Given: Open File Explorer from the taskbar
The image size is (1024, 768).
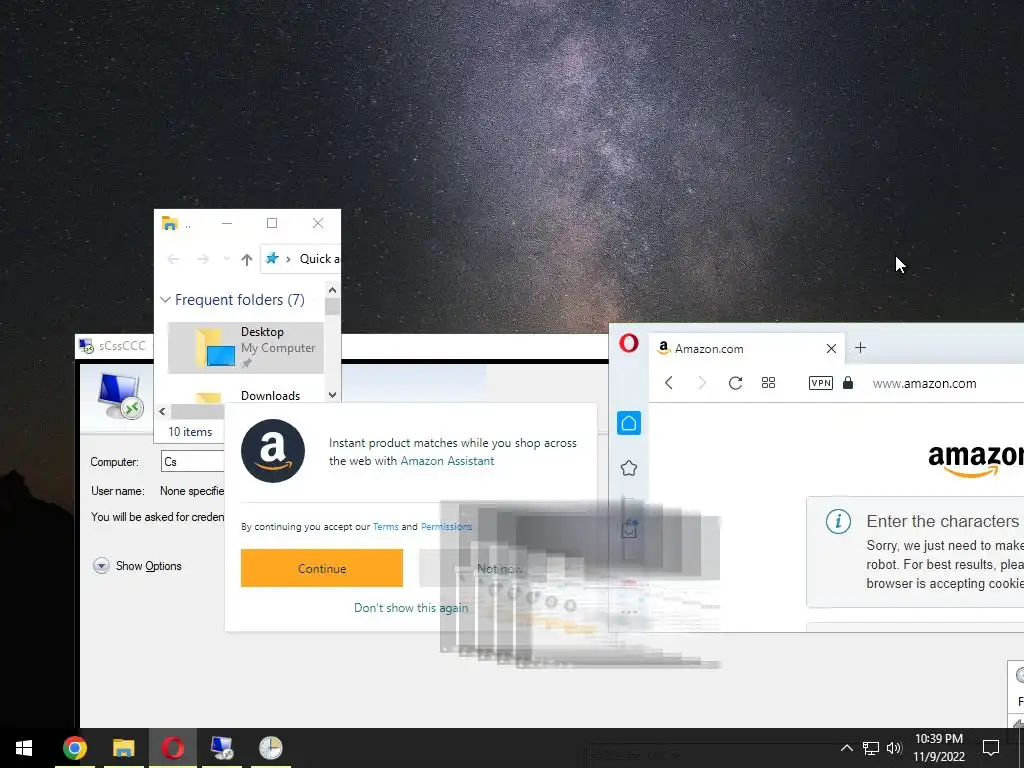Looking at the screenshot, I should [123, 748].
